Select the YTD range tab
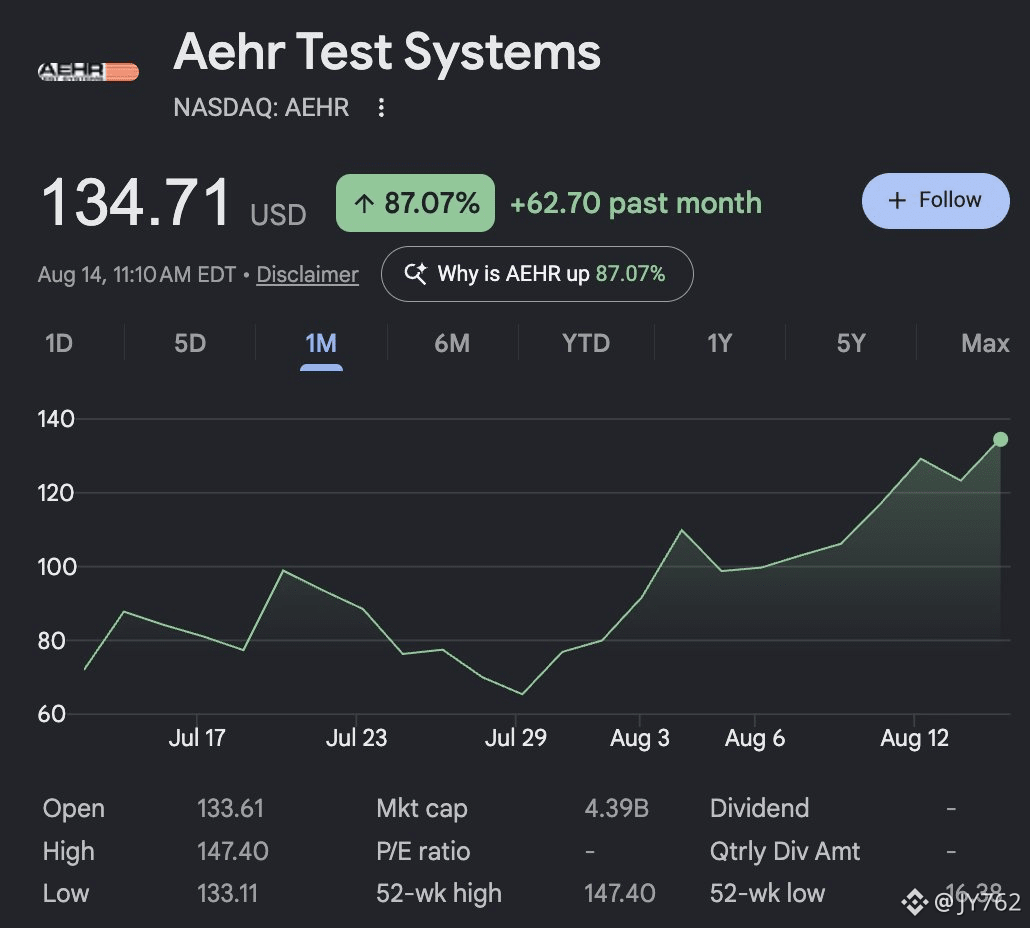Viewport: 1030px width, 928px height. pos(586,343)
